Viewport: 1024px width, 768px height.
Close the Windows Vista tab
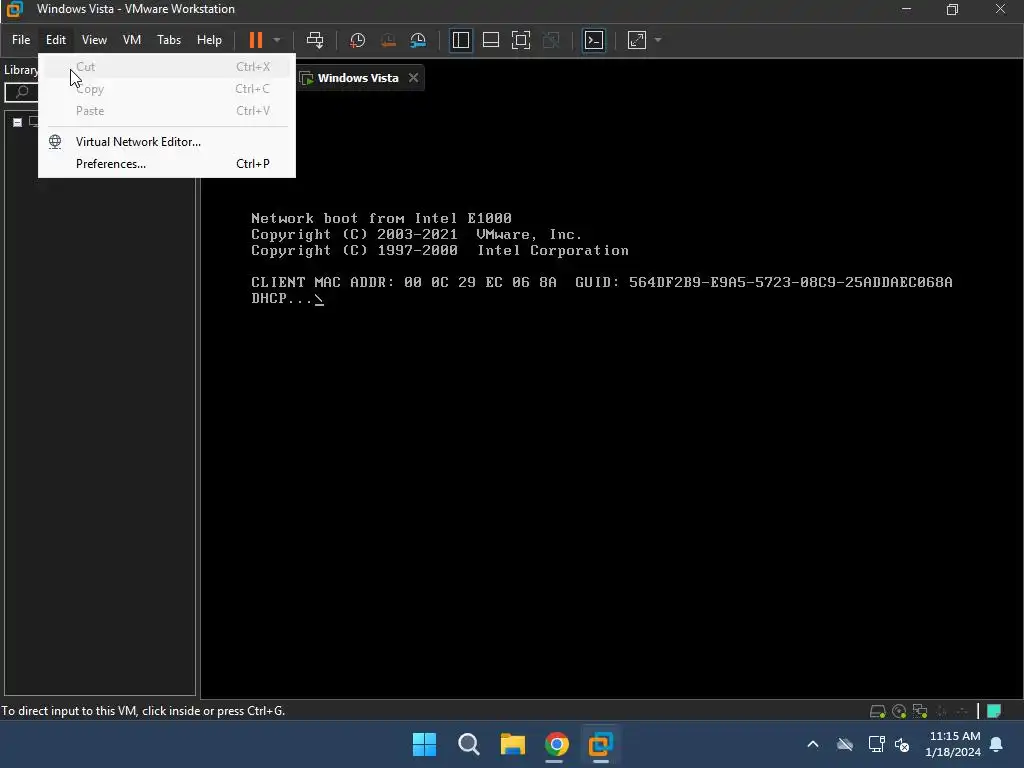413,78
